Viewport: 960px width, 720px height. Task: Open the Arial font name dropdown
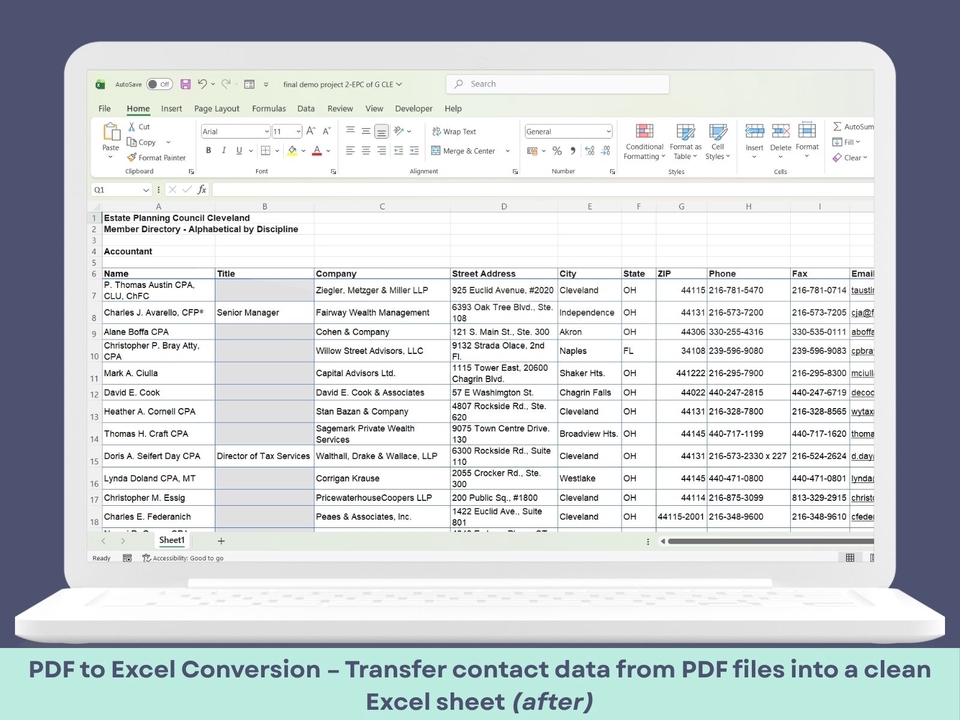(x=266, y=132)
